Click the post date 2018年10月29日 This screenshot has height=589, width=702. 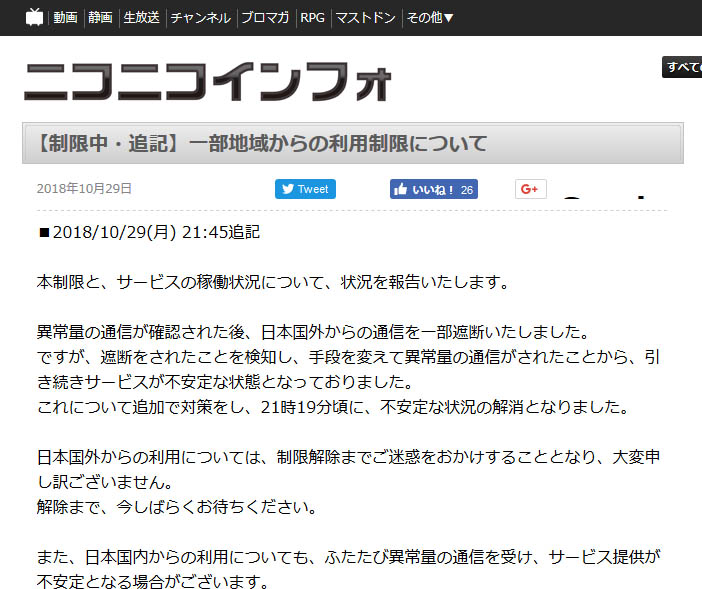(x=84, y=189)
